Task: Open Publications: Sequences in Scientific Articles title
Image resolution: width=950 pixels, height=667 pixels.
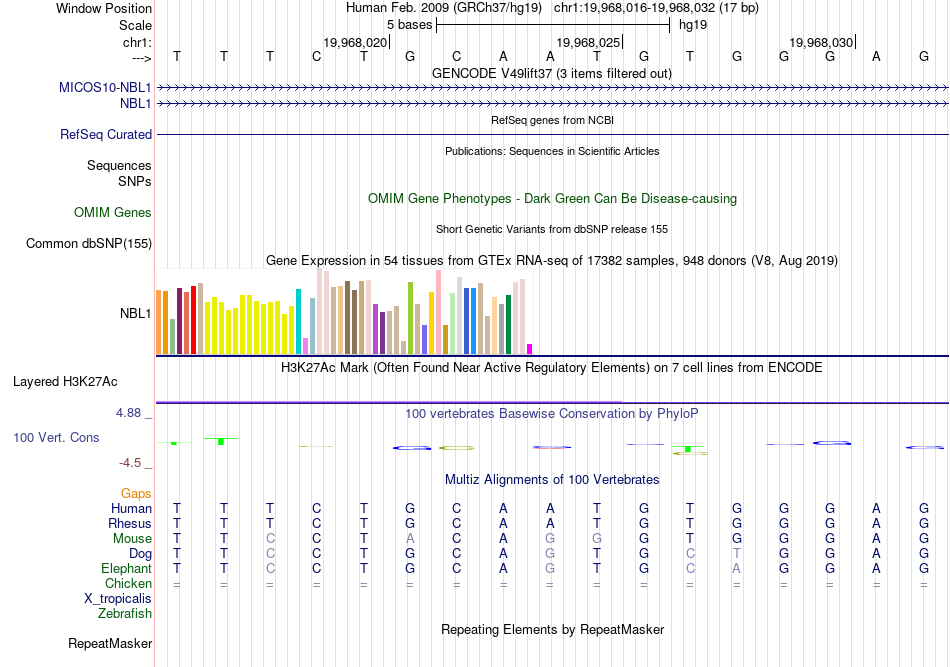Action: (x=552, y=151)
